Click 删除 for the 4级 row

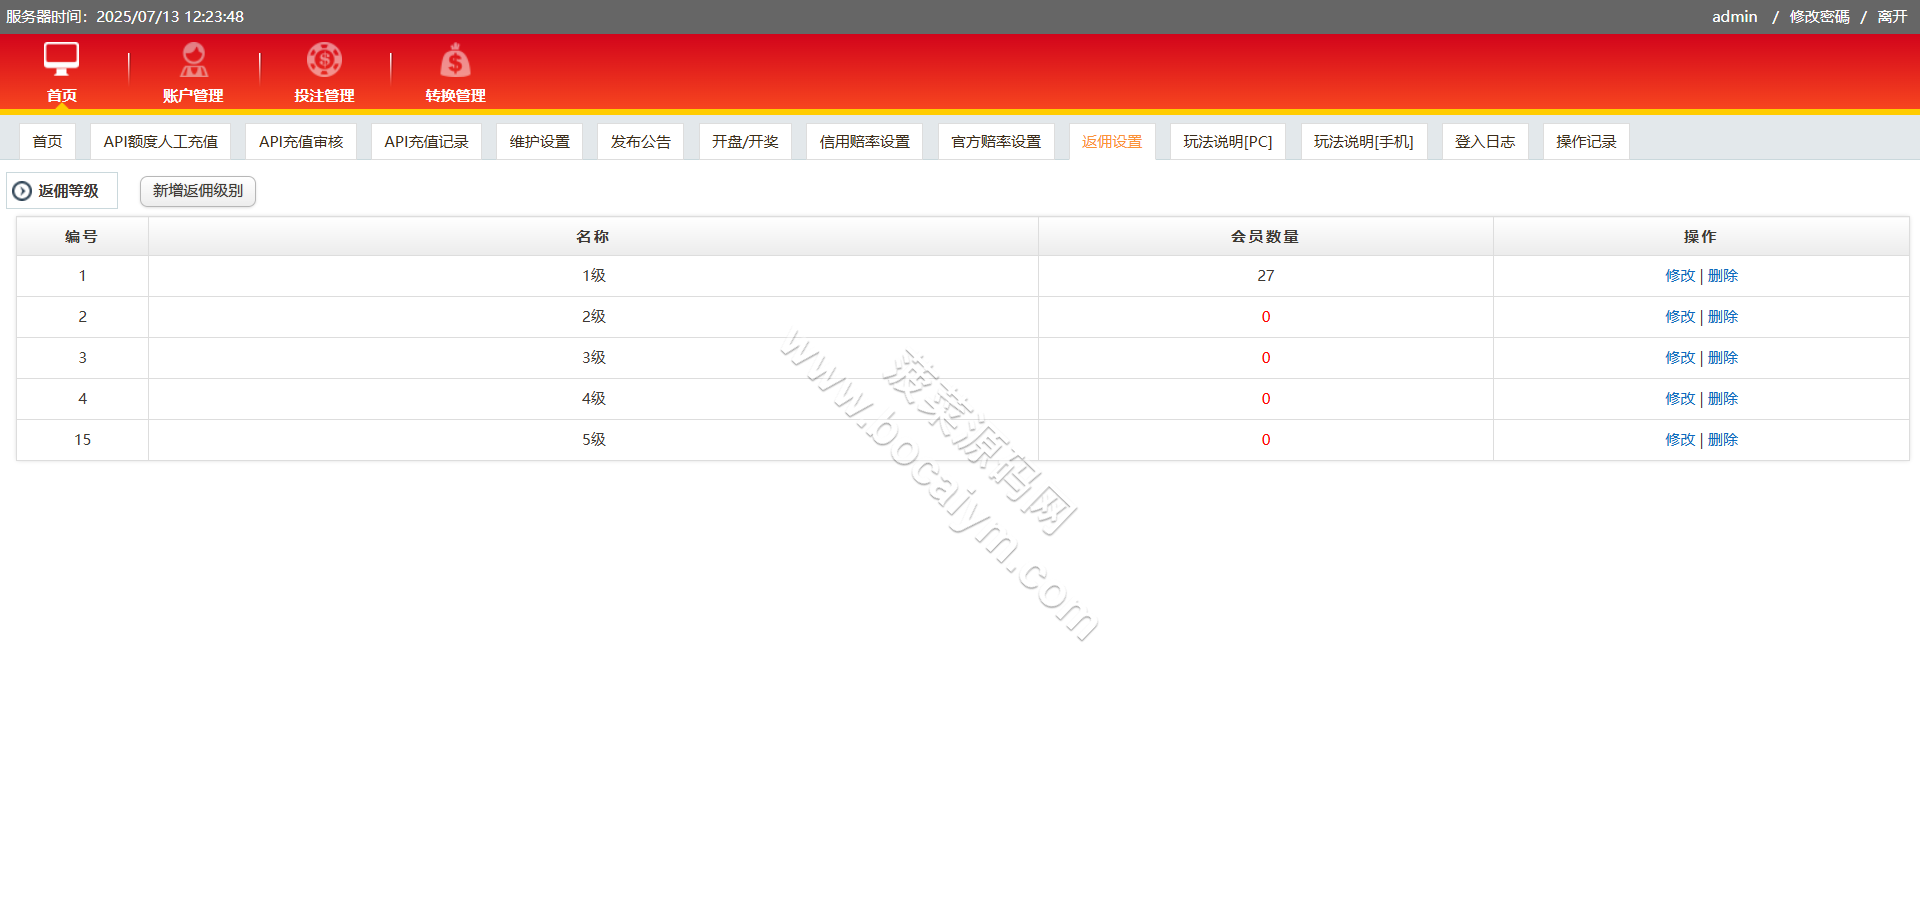(1723, 399)
